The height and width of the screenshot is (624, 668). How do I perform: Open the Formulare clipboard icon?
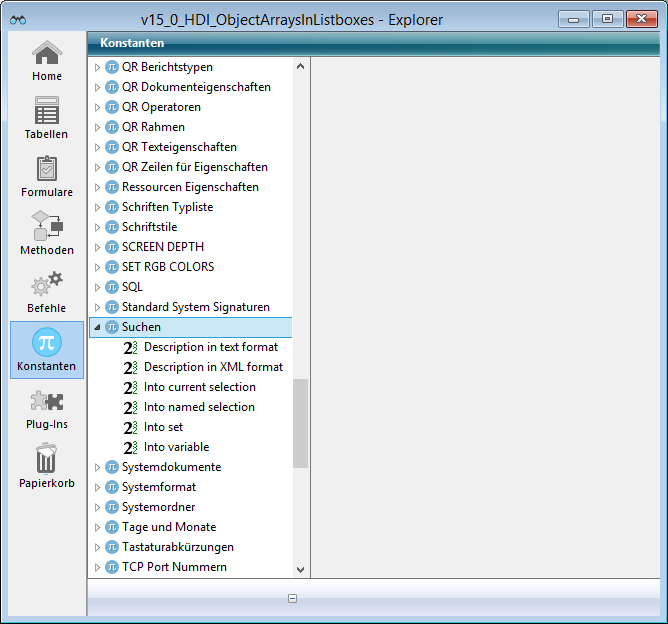[46, 169]
